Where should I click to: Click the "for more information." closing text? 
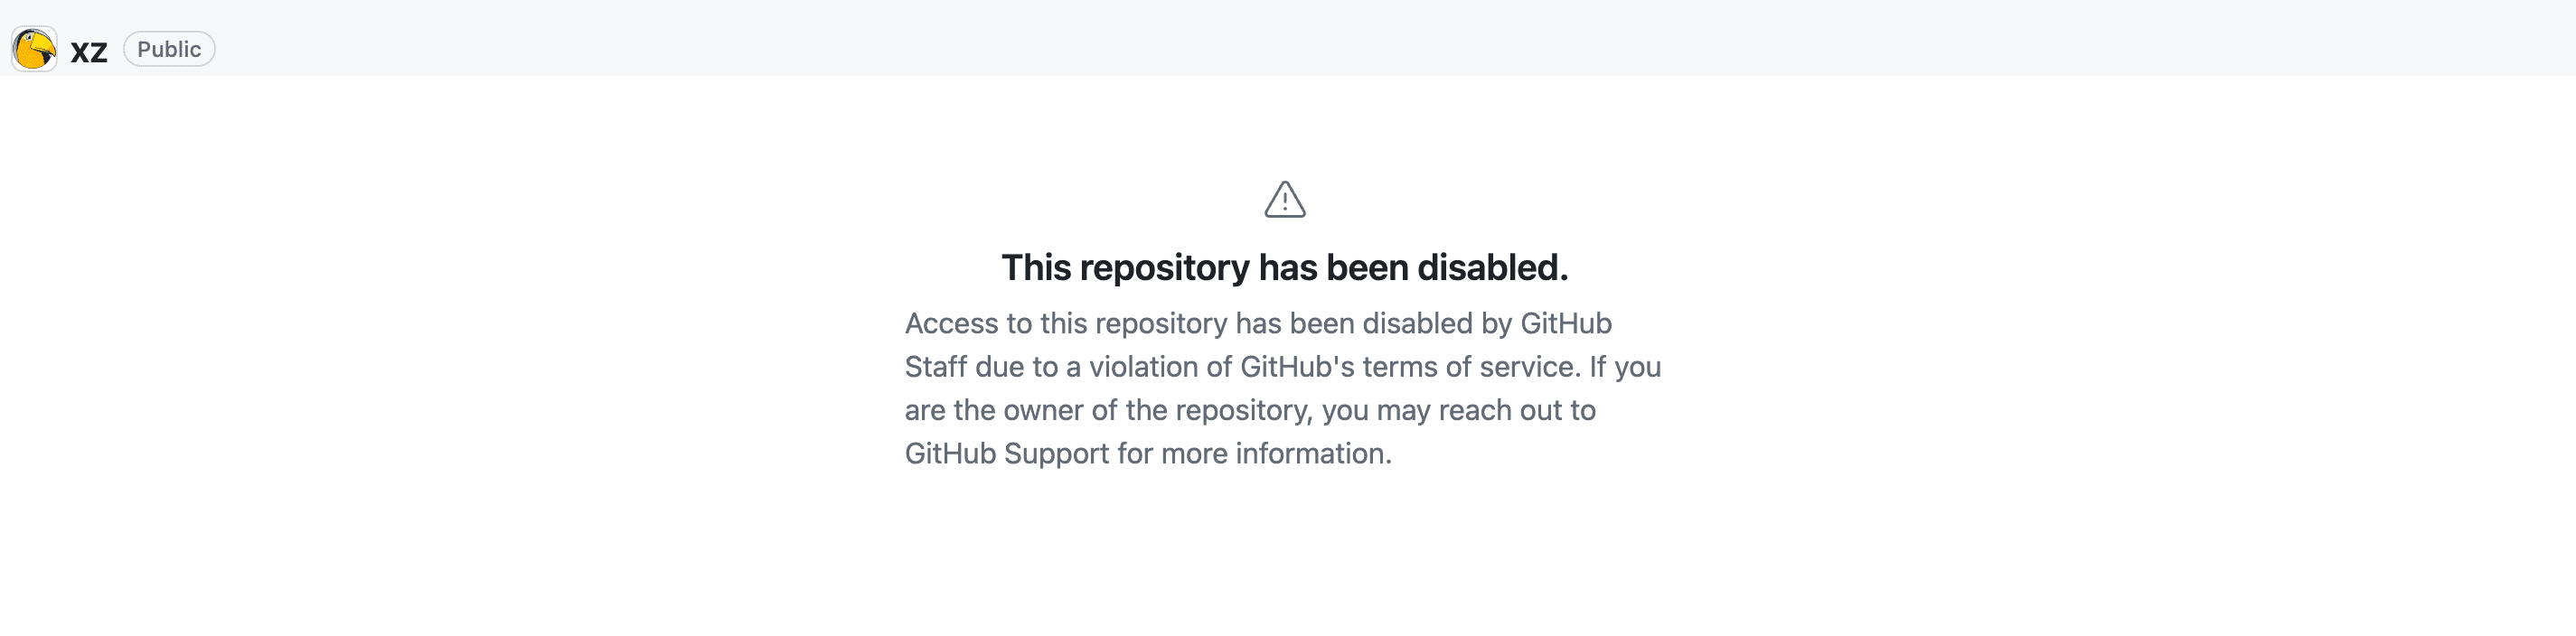click(1254, 454)
